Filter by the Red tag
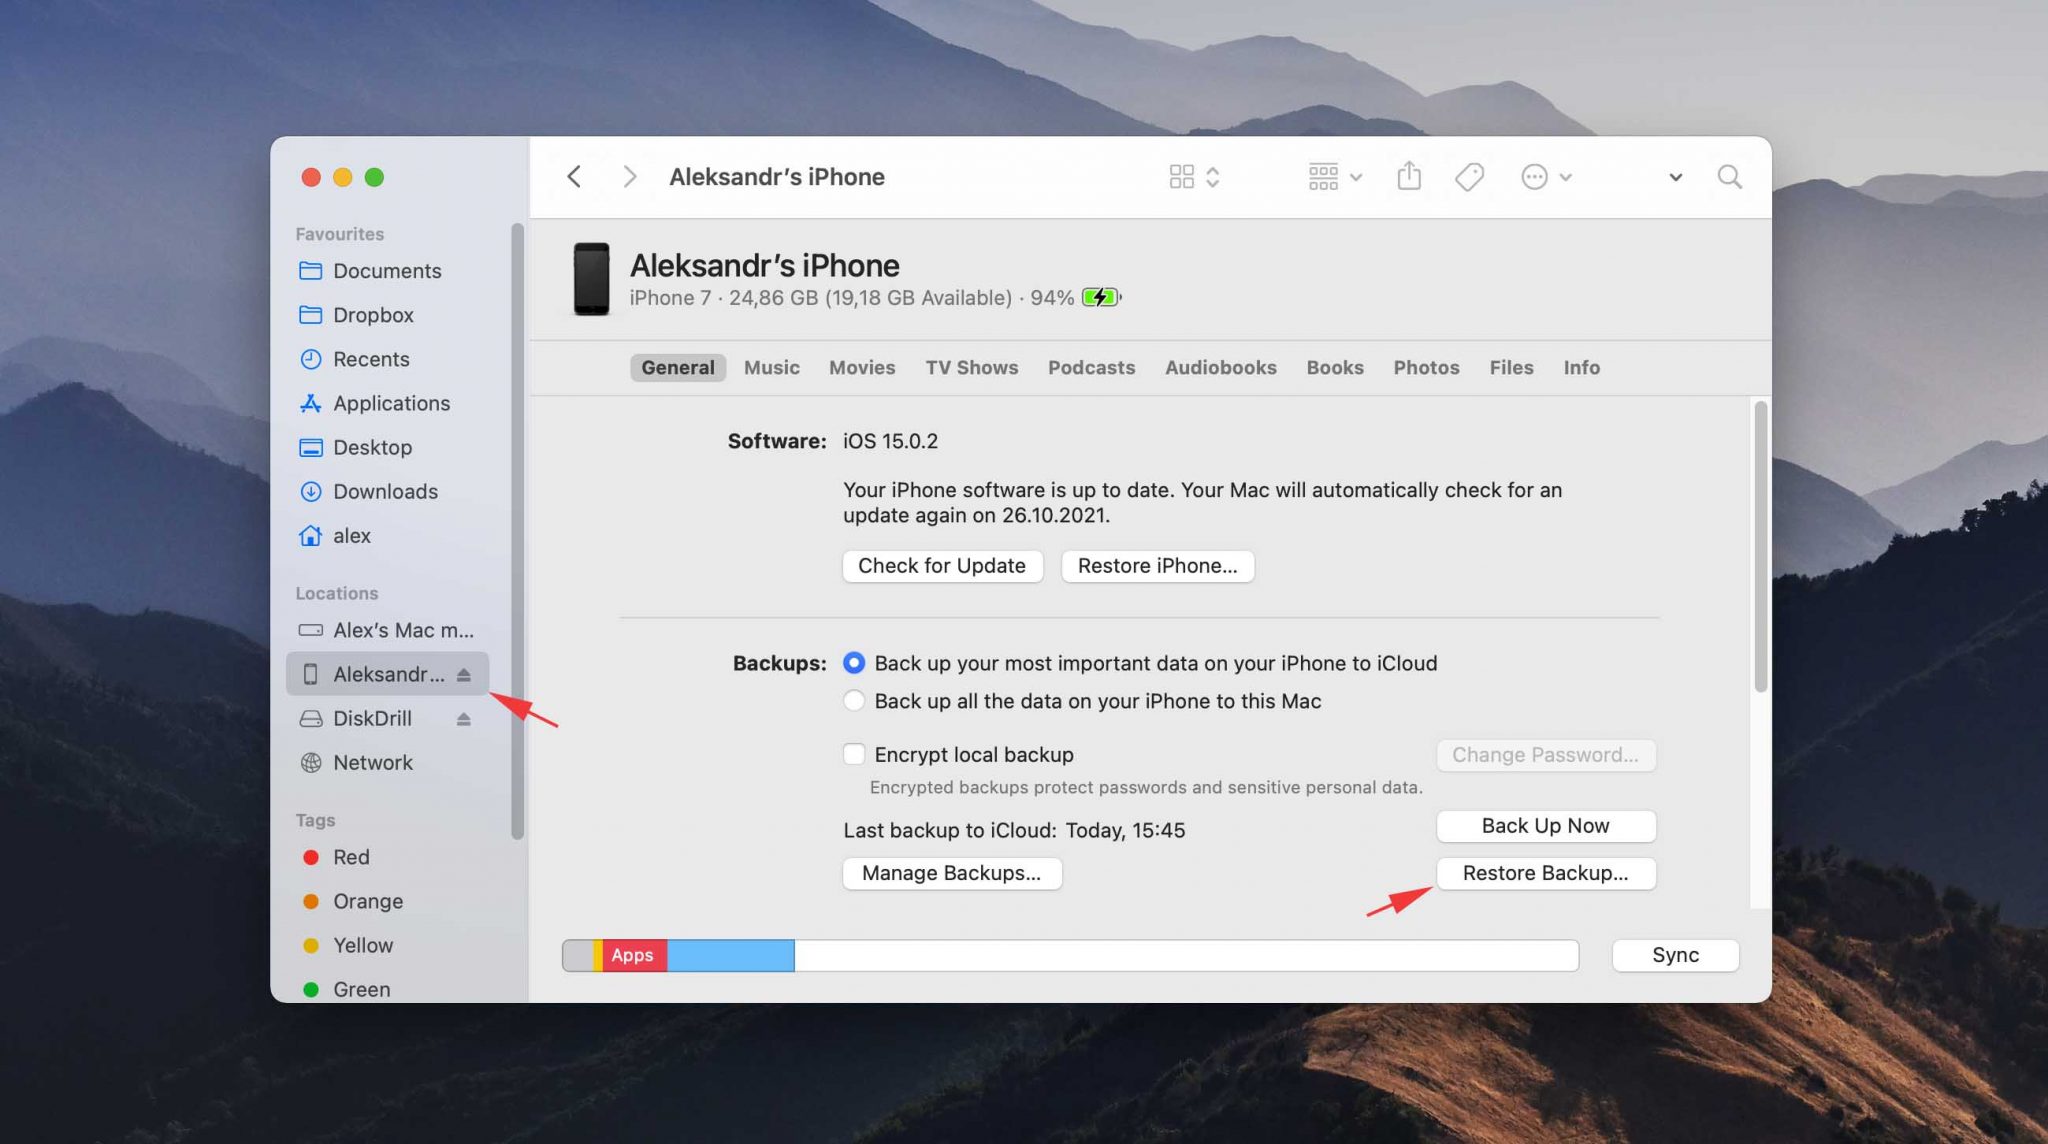 (x=387, y=857)
